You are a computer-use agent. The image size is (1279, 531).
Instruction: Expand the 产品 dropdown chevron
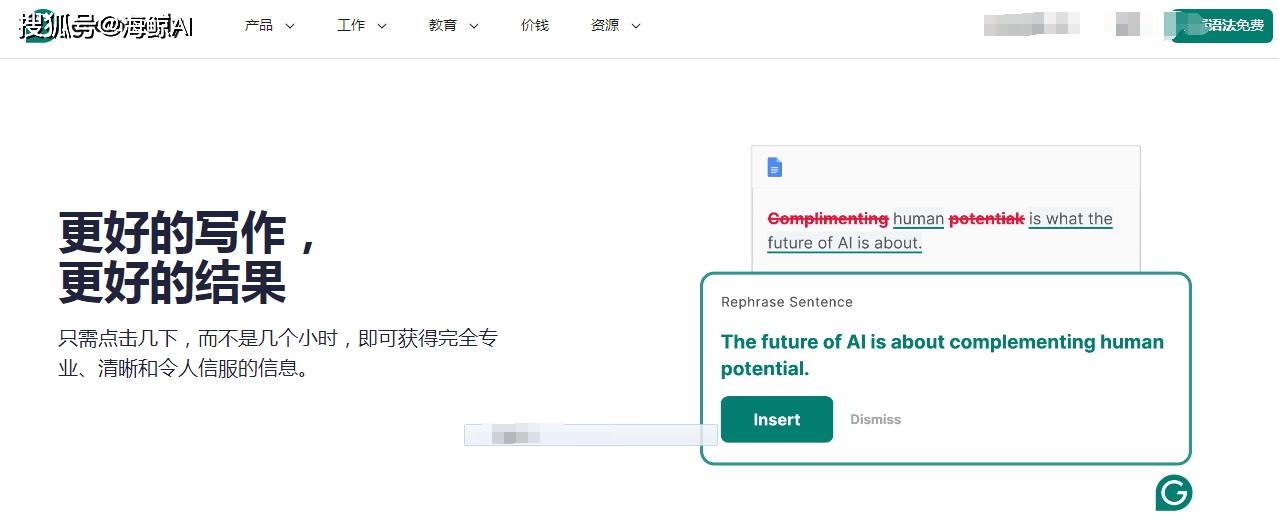(290, 26)
